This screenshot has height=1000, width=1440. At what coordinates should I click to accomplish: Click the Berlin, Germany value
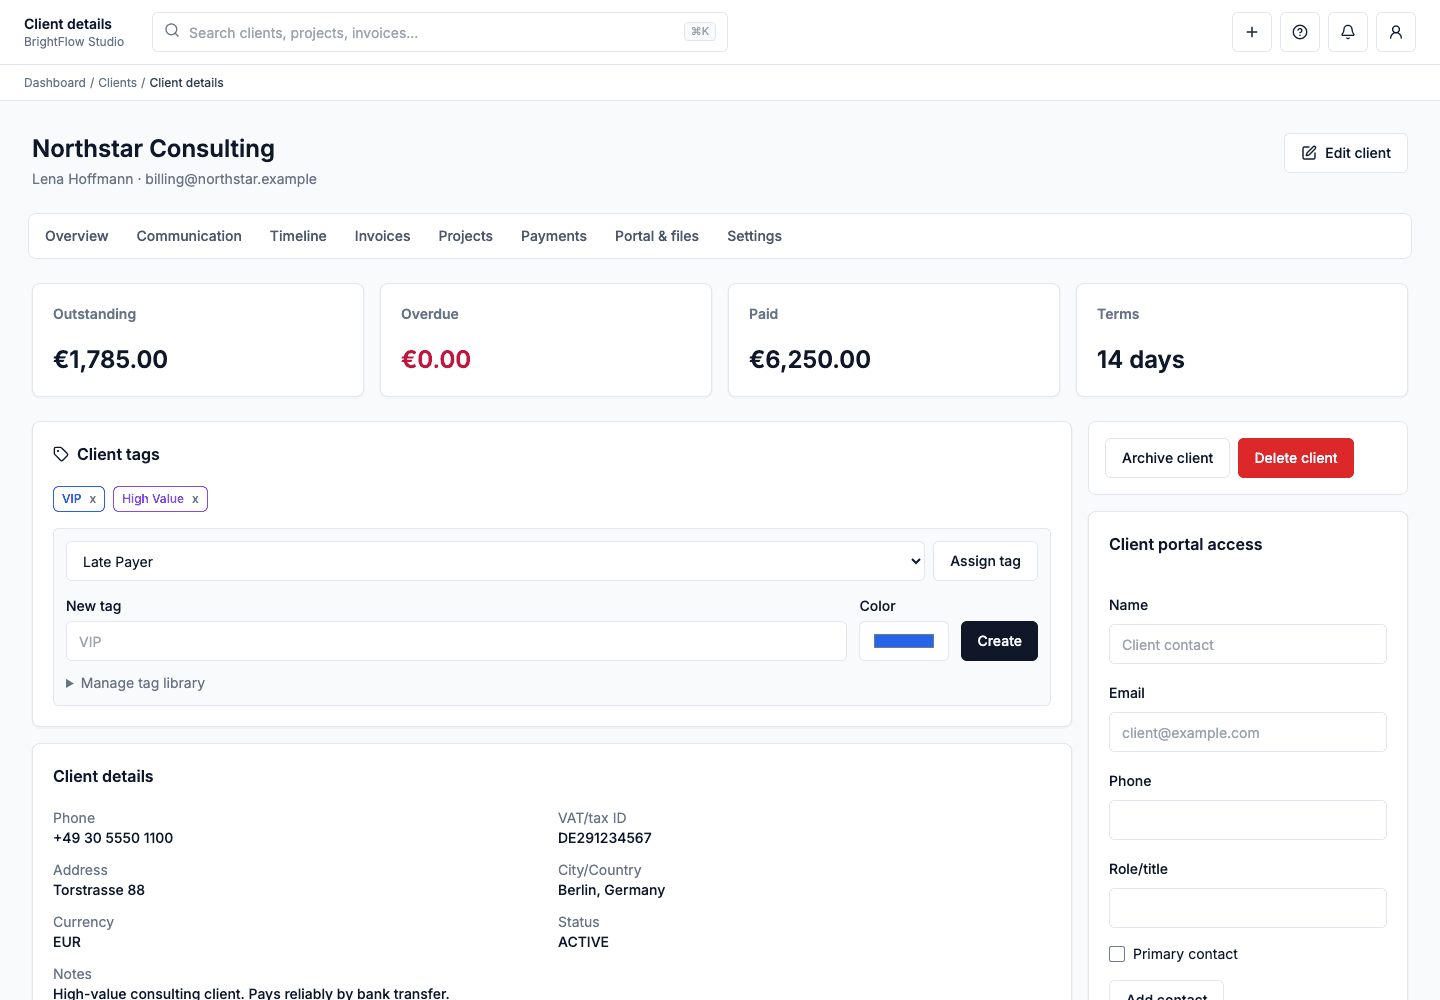(611, 890)
